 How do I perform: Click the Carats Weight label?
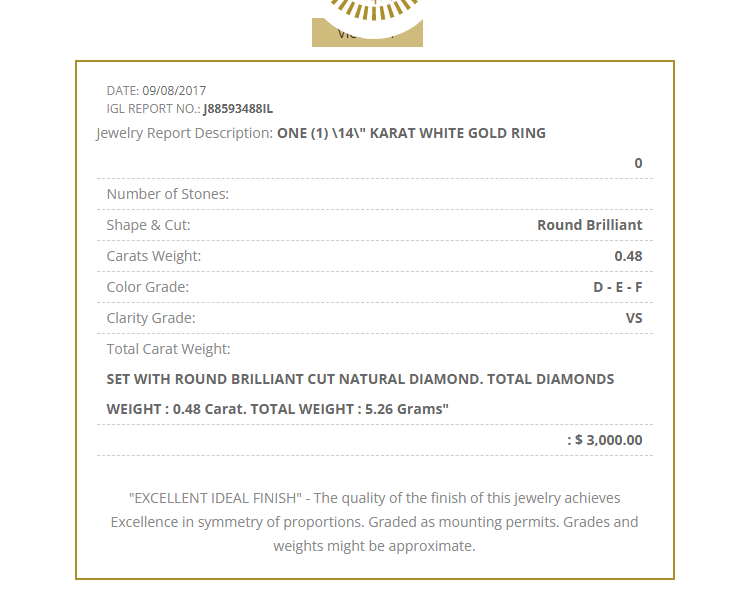coord(154,256)
